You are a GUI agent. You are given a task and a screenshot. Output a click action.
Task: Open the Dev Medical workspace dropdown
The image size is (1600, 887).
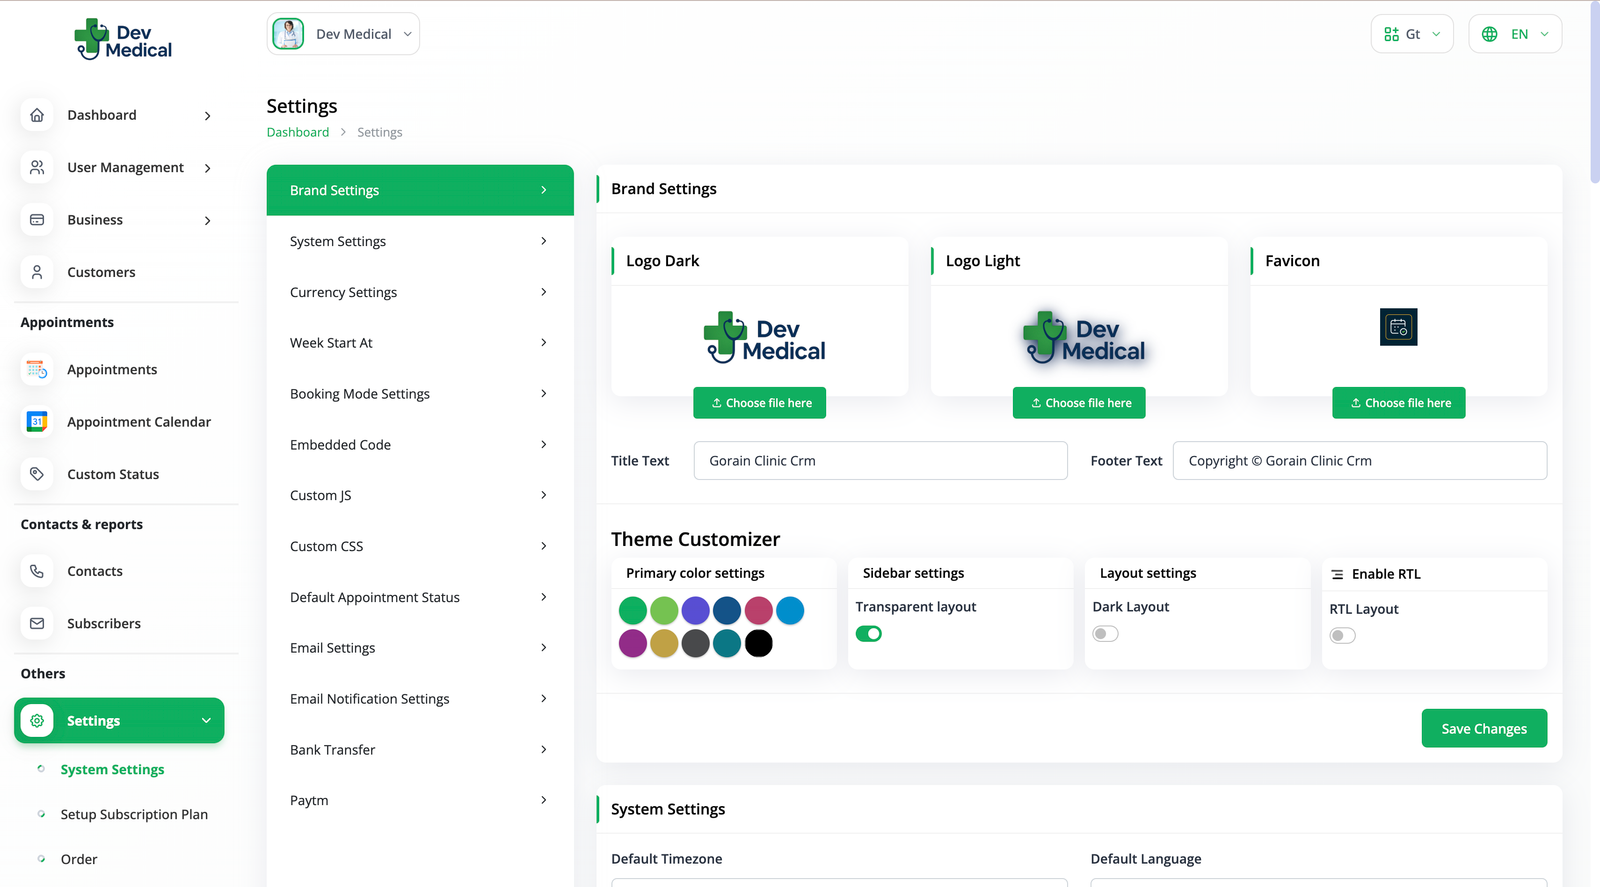click(x=343, y=34)
